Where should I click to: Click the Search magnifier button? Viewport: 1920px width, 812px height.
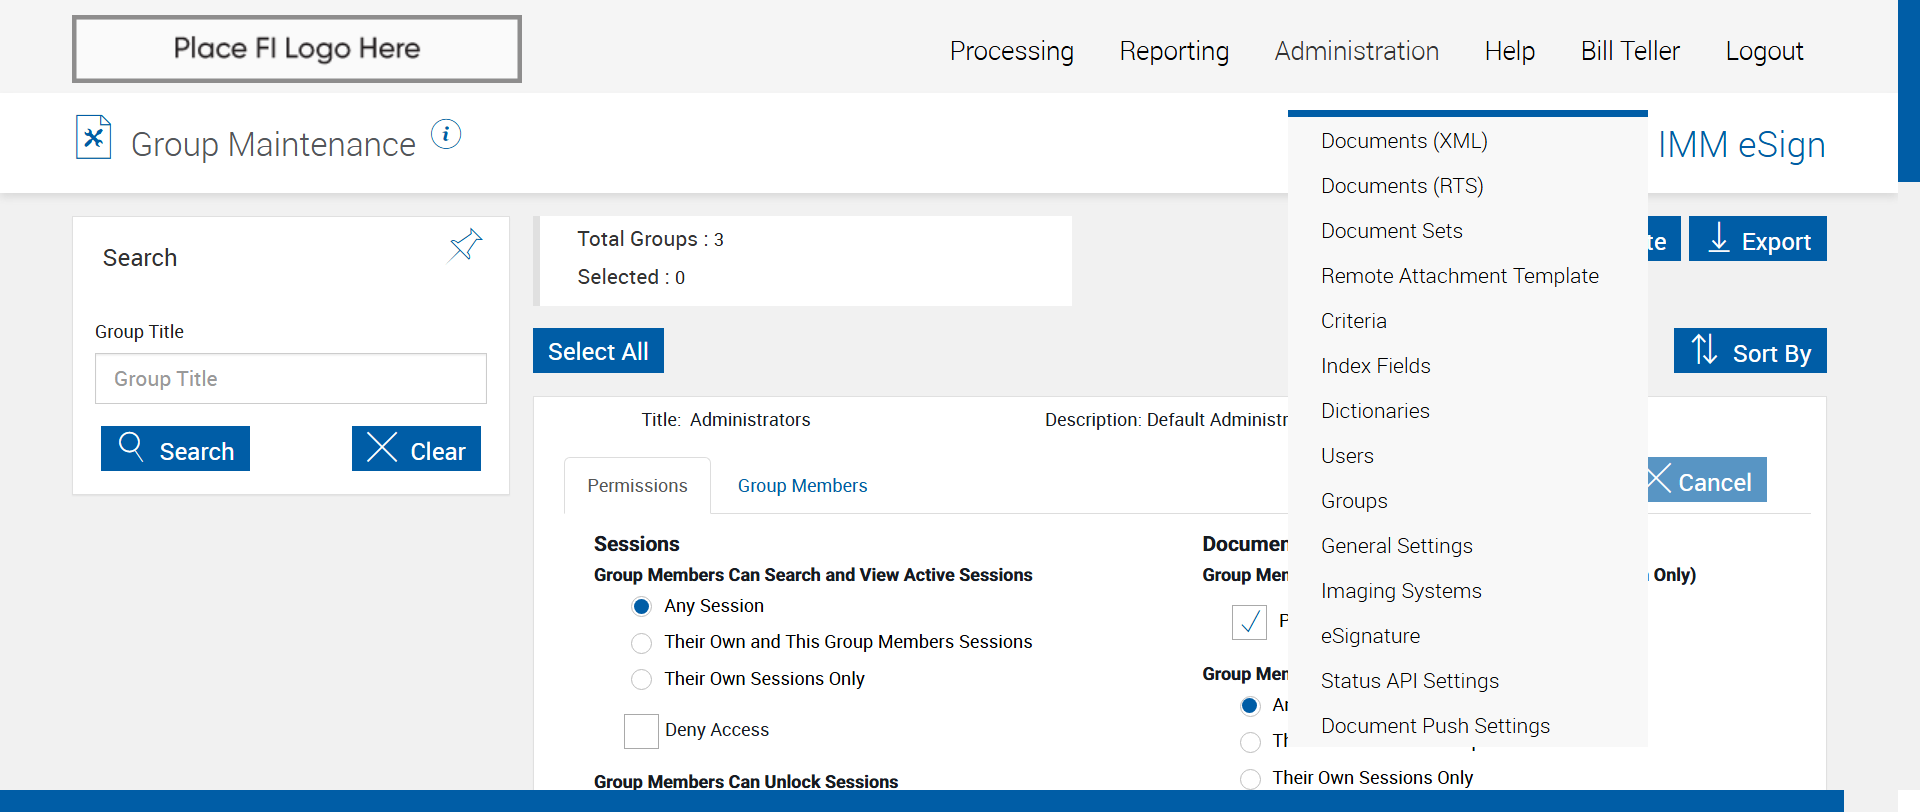(x=175, y=449)
